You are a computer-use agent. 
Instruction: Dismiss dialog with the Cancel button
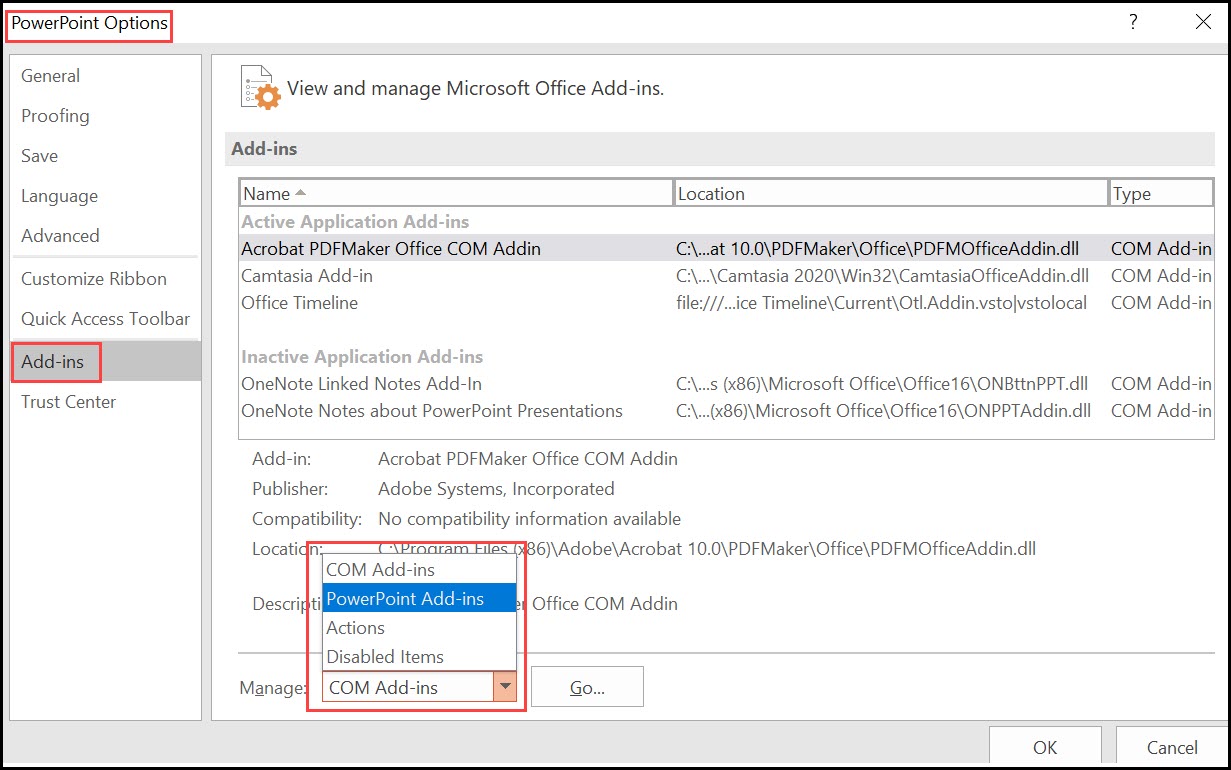point(1172,747)
